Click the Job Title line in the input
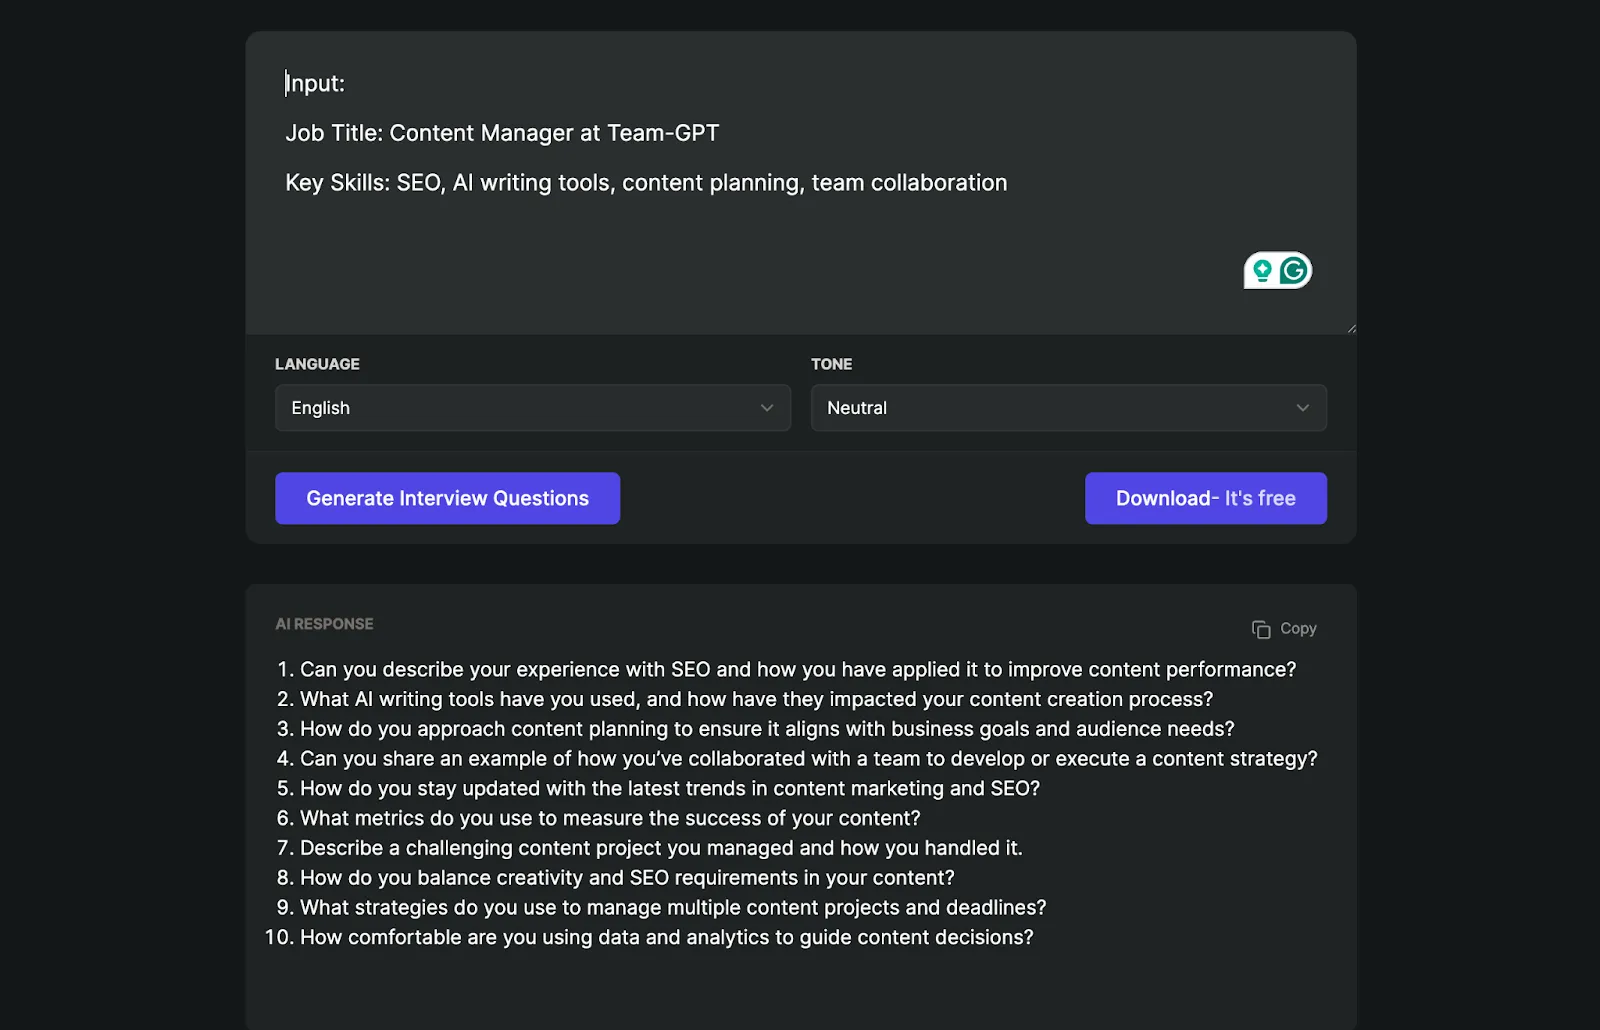The height and width of the screenshot is (1030, 1600). pyautogui.click(x=502, y=133)
